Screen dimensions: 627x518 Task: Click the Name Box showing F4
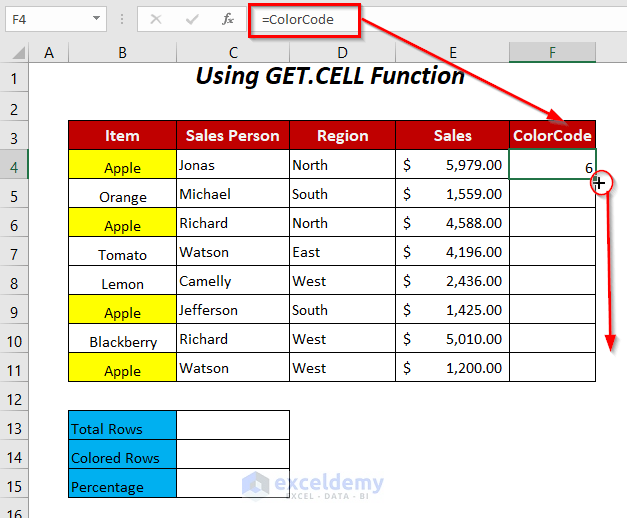coord(56,19)
